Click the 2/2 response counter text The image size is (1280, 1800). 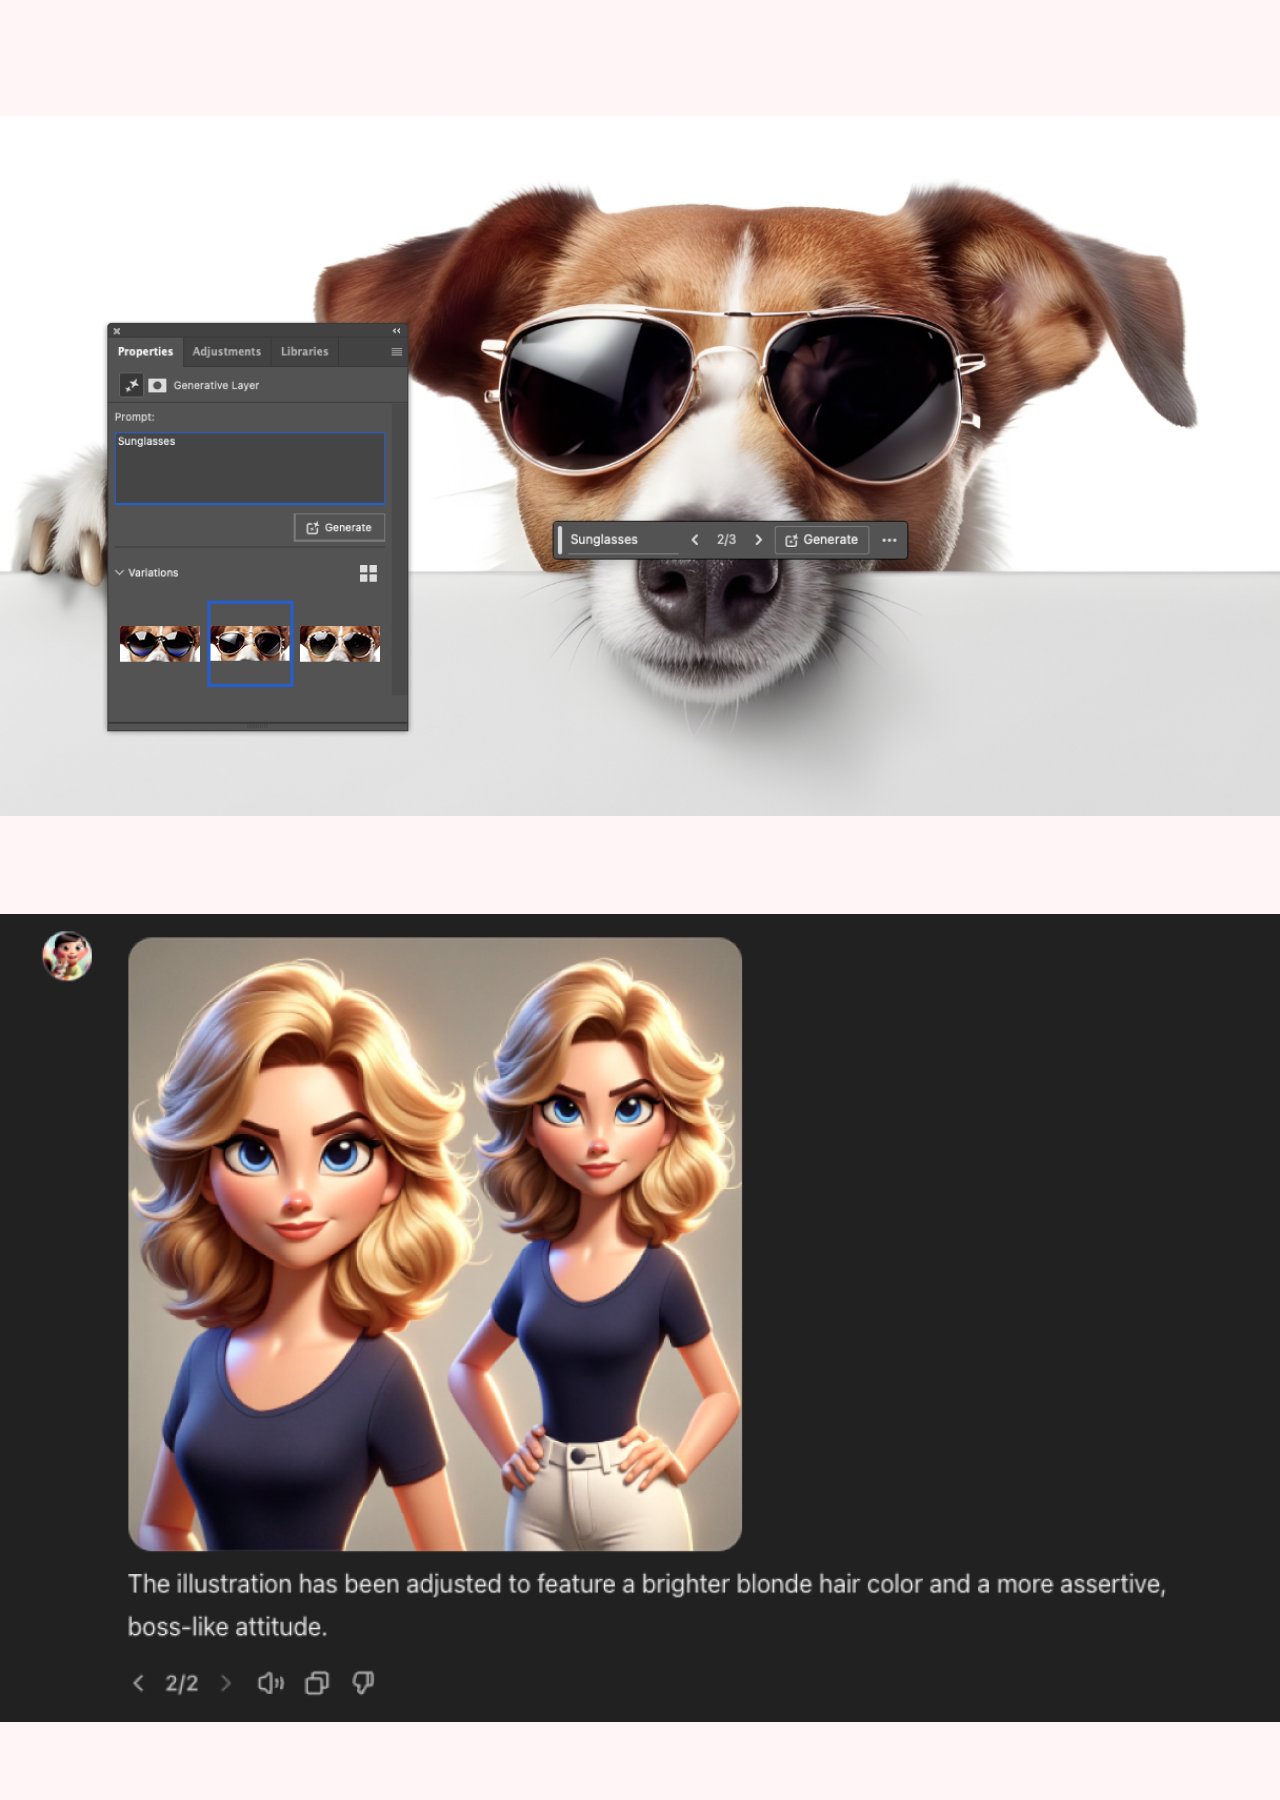(x=182, y=1684)
